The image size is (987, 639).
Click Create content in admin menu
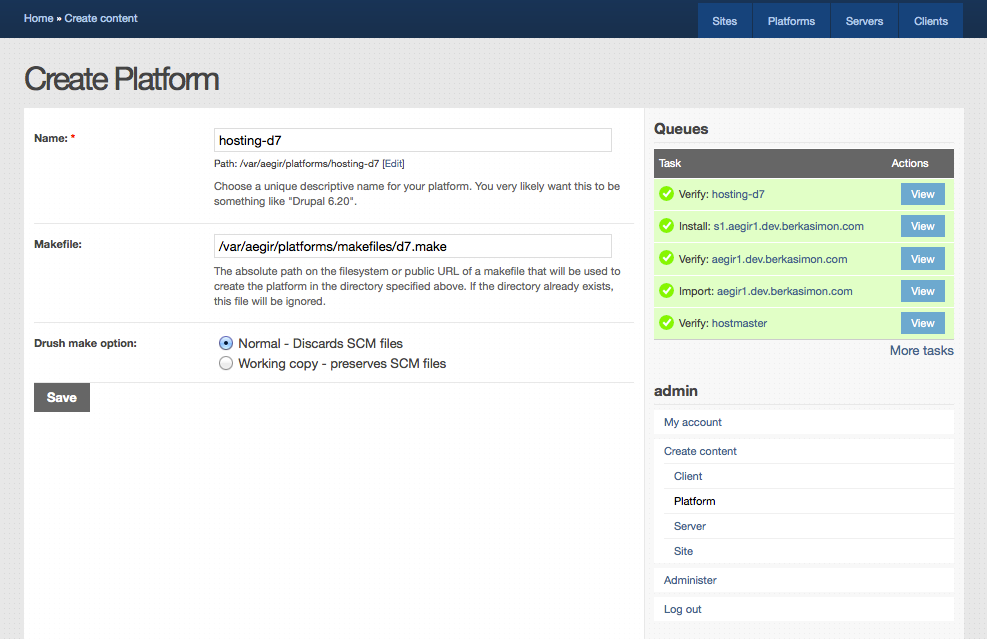[x=700, y=451]
